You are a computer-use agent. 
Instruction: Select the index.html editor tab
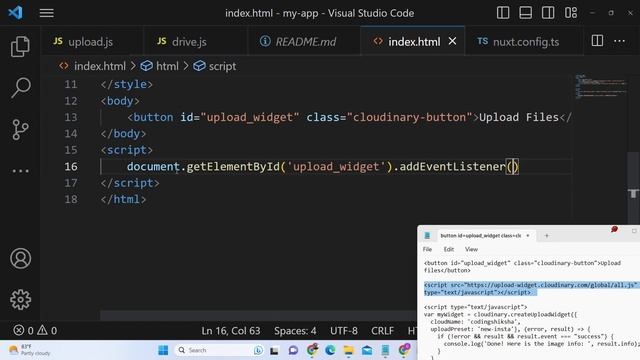tap(413, 41)
